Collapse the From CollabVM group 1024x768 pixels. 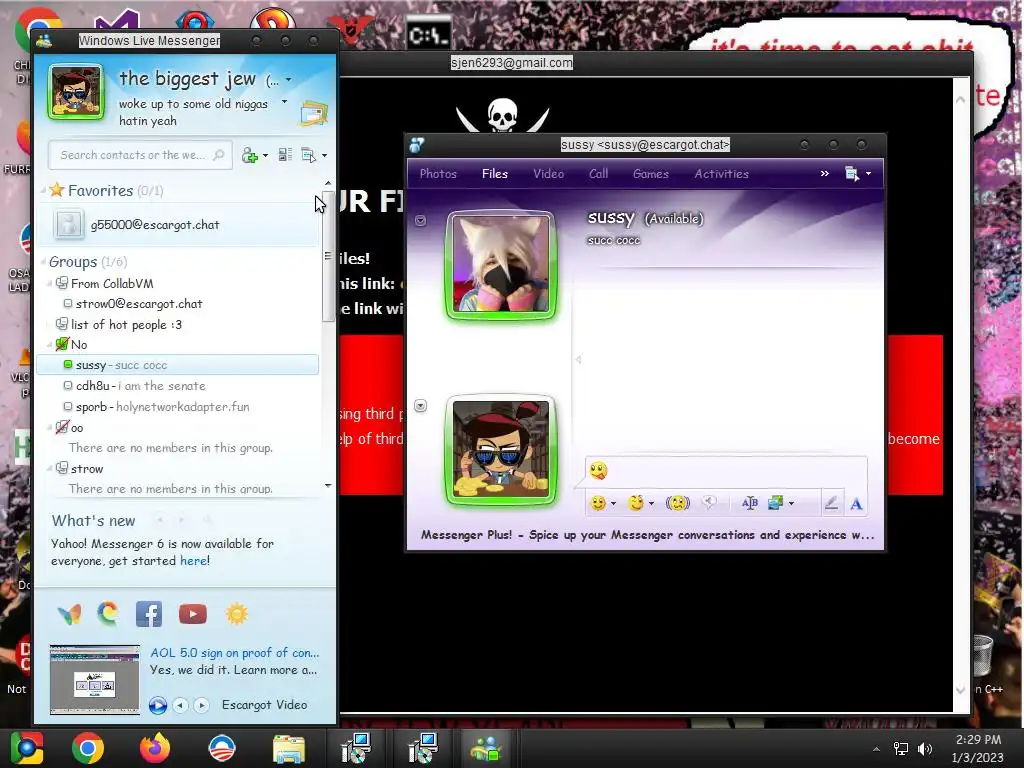[50, 283]
